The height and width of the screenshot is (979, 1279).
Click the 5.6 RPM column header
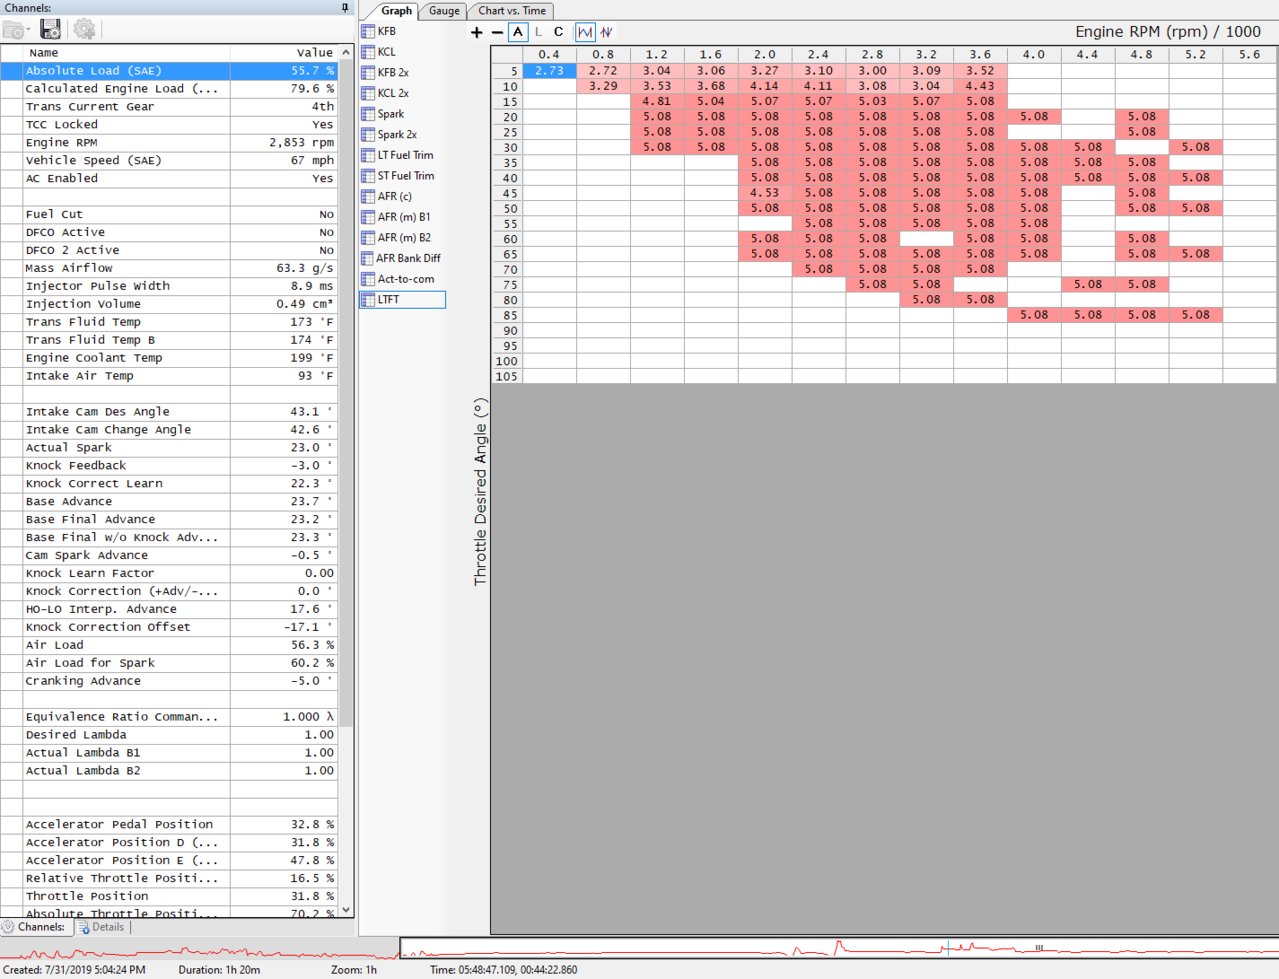(1249, 55)
